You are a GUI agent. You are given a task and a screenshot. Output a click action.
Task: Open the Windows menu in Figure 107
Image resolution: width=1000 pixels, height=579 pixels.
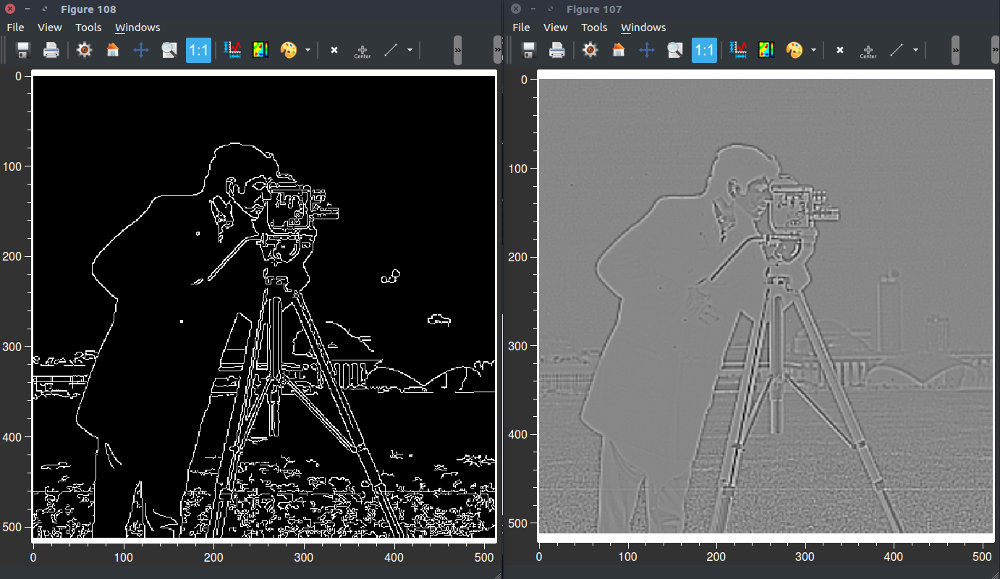pos(643,27)
